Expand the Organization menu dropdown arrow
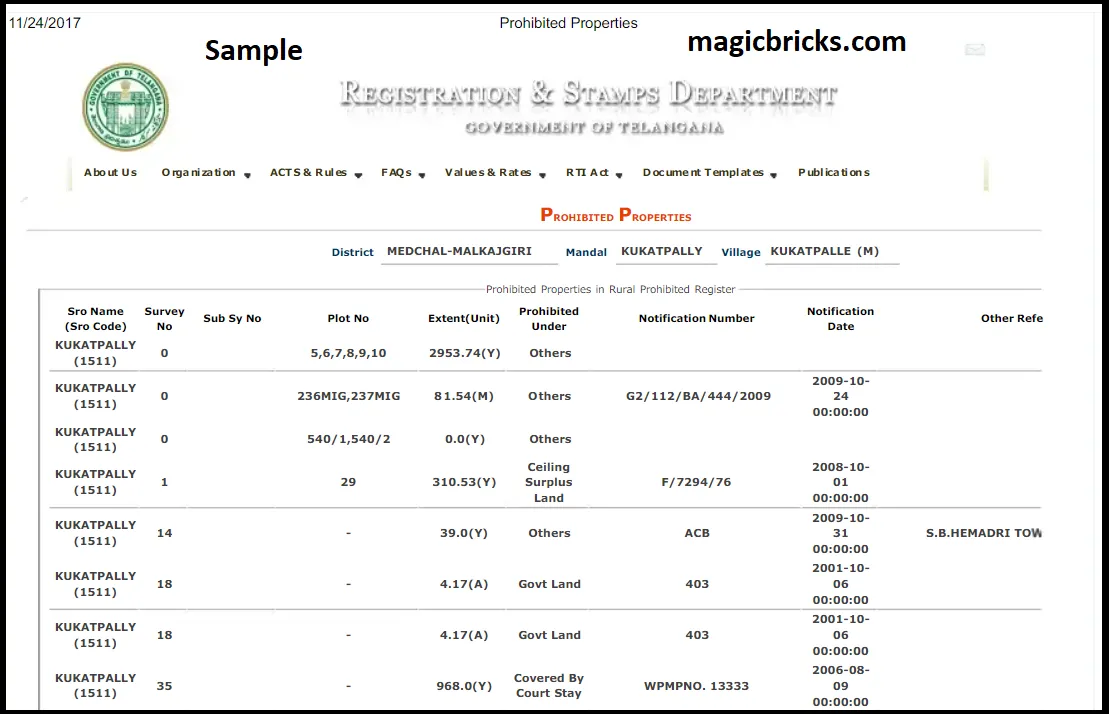 click(246, 175)
